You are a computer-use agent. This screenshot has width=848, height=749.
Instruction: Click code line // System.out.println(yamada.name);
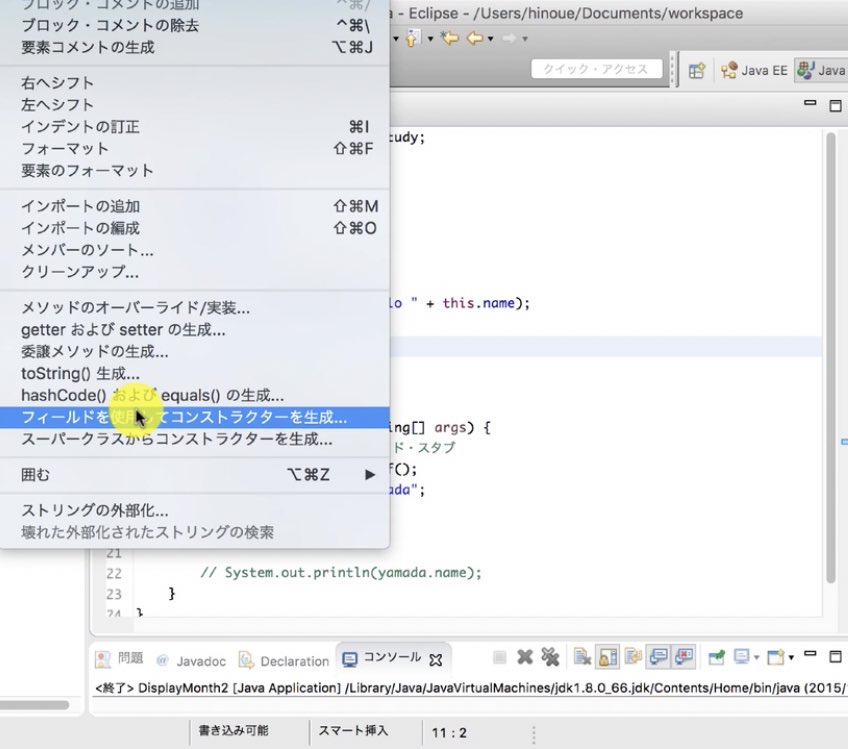click(340, 573)
